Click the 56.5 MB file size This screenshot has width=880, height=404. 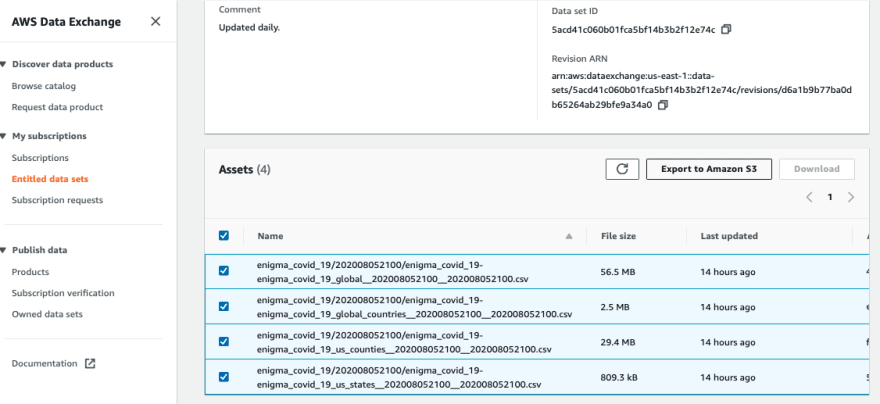point(618,272)
